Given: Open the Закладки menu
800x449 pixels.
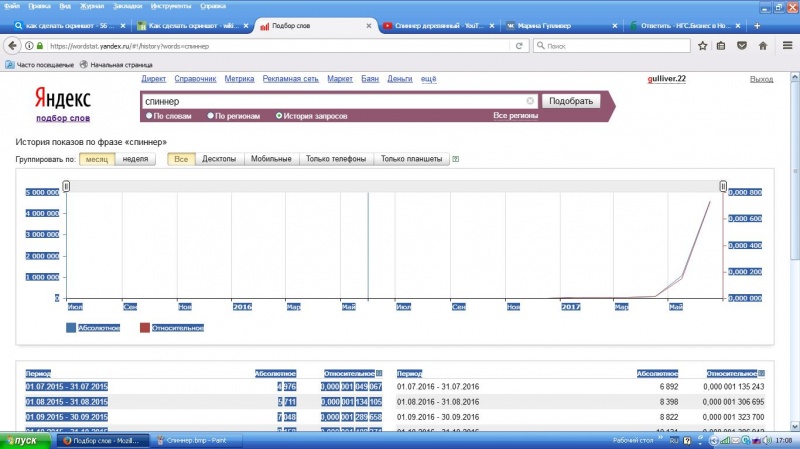Looking at the screenshot, I should point(128,6).
